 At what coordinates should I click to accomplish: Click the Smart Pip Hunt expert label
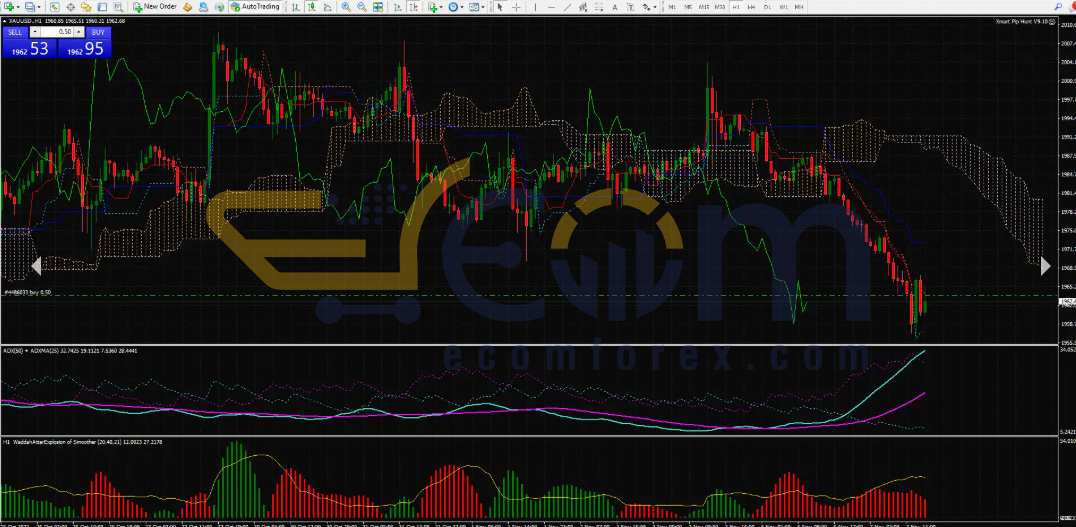click(x=1026, y=21)
